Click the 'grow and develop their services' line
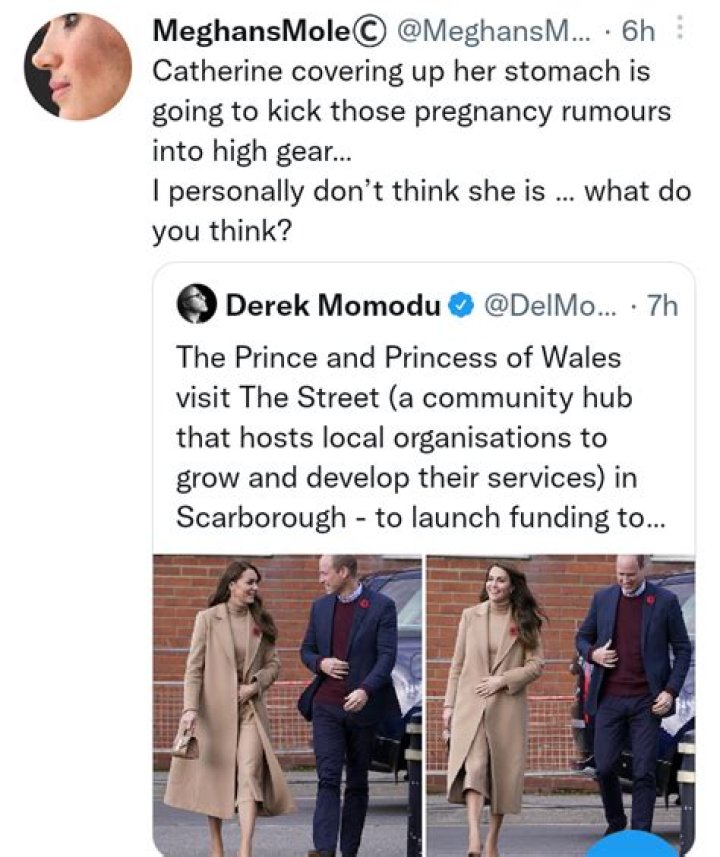 (393, 478)
